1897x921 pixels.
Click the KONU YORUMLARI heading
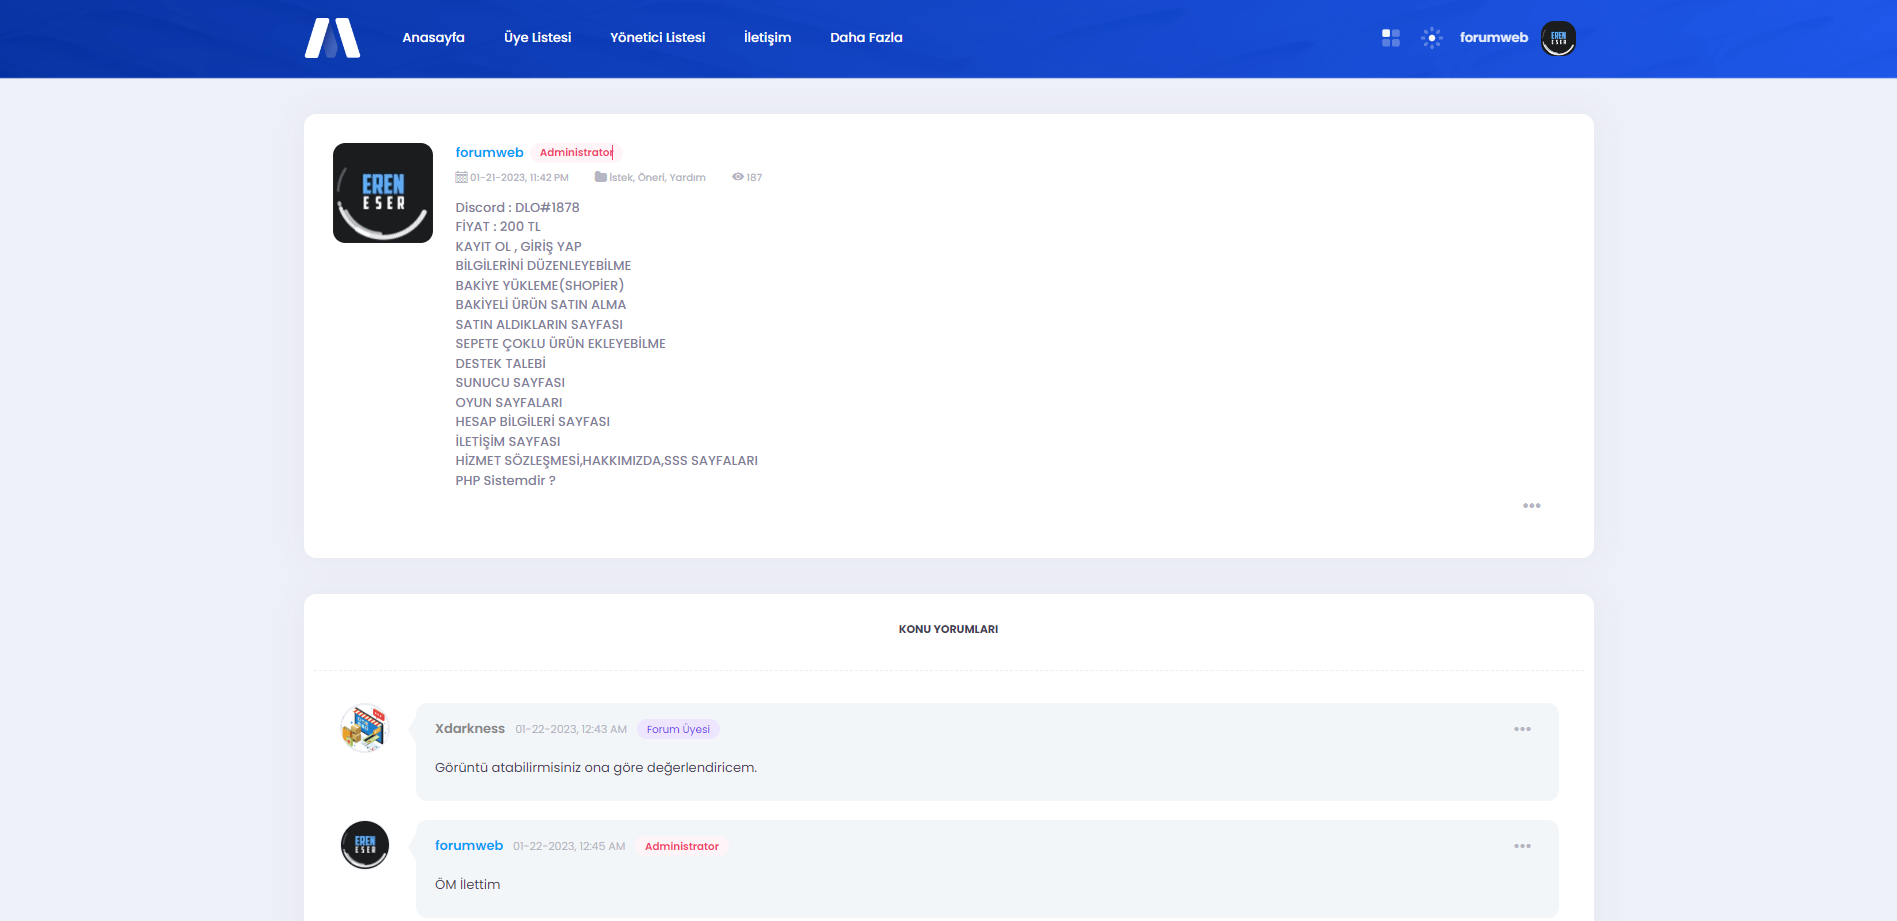coord(948,630)
